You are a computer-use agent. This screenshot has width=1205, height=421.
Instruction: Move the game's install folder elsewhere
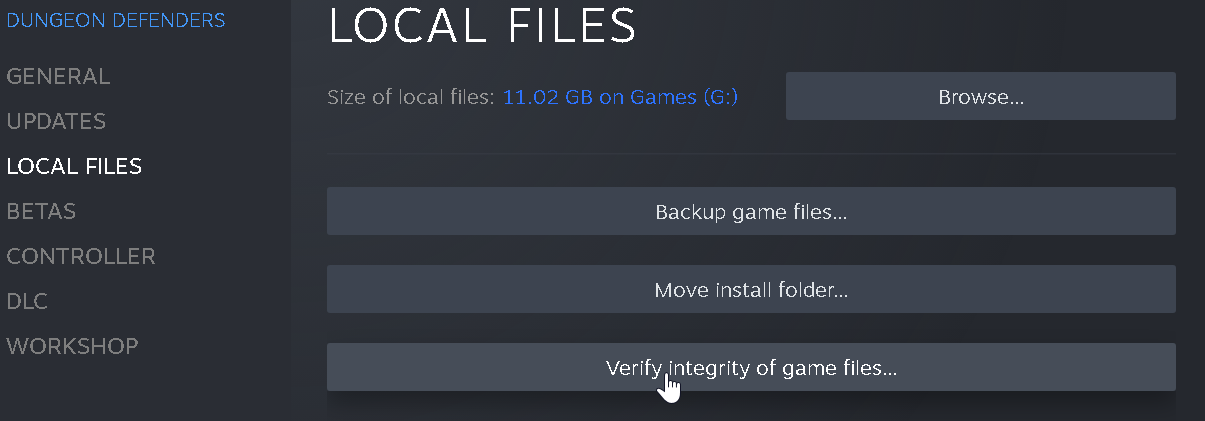pyautogui.click(x=751, y=290)
